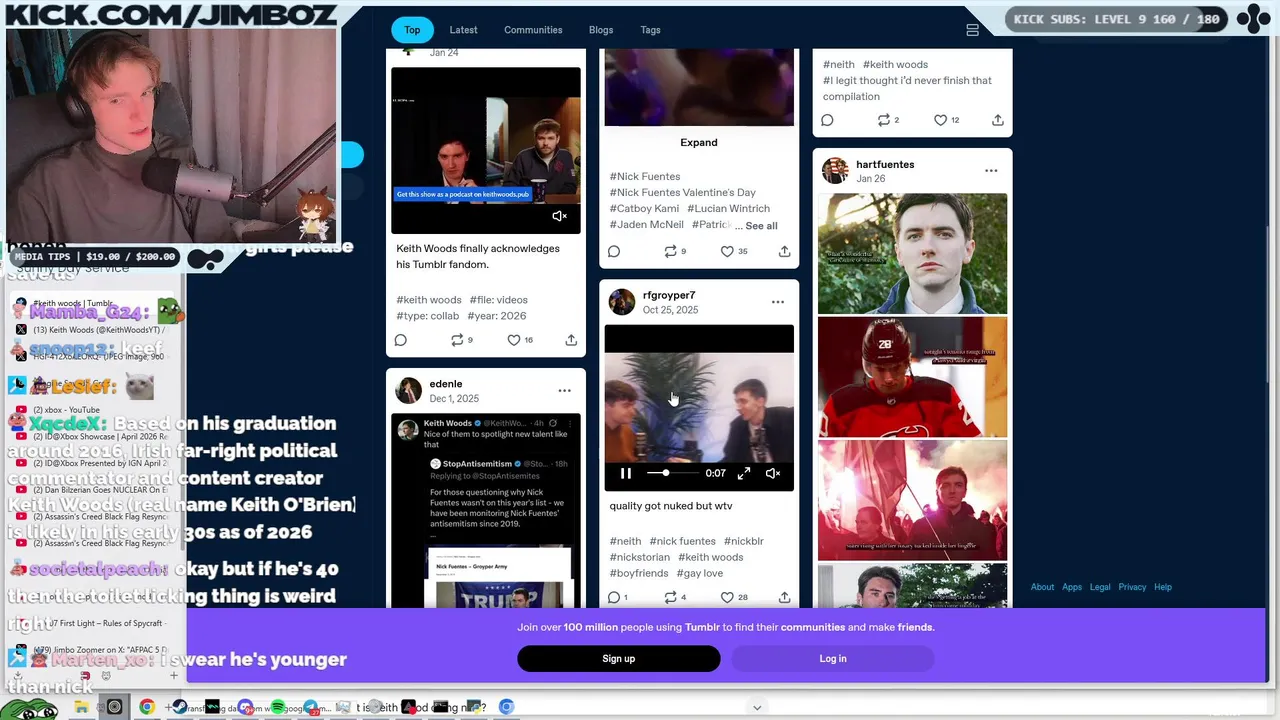The width and height of the screenshot is (1280, 720).
Task: Click hartfuentes avatar
Action: pos(835,171)
